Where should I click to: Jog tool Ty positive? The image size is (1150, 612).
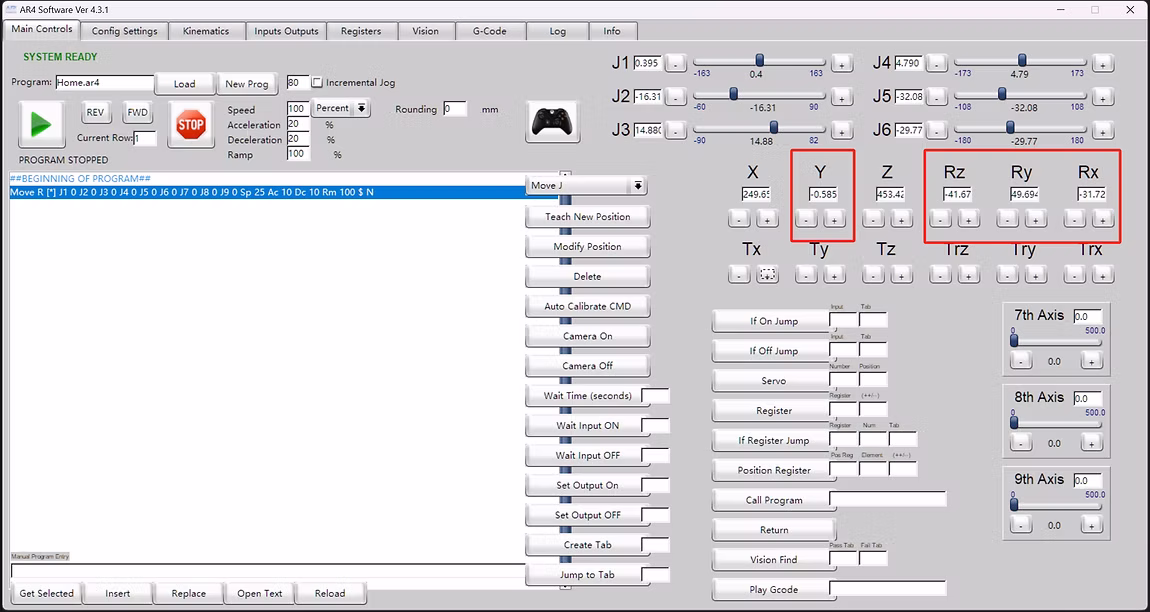pyautogui.click(x=834, y=275)
